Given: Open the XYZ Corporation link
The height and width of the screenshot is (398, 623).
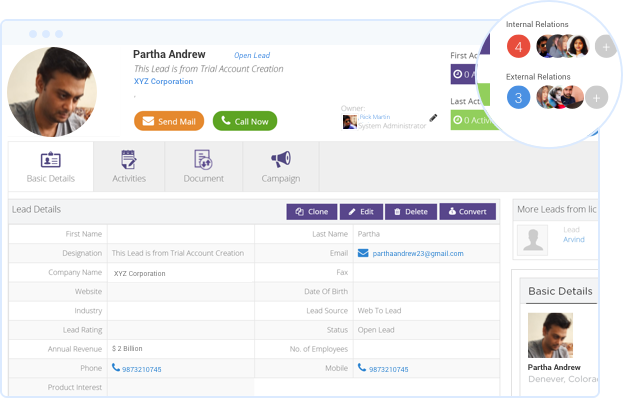Looking at the screenshot, I should pyautogui.click(x=163, y=81).
